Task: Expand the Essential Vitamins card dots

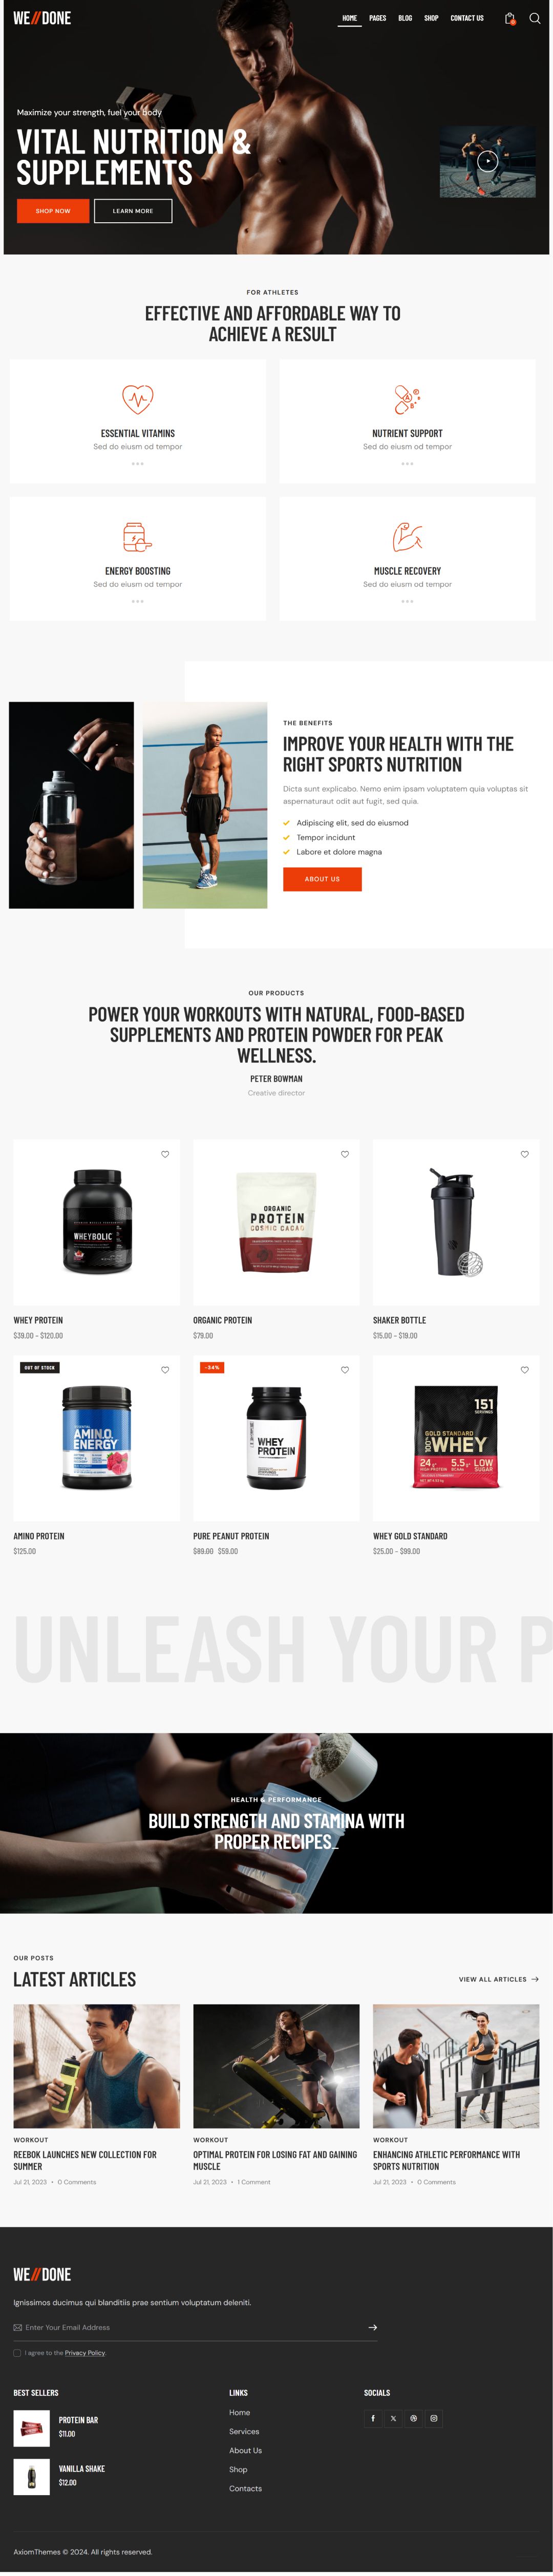Action: 138,464
